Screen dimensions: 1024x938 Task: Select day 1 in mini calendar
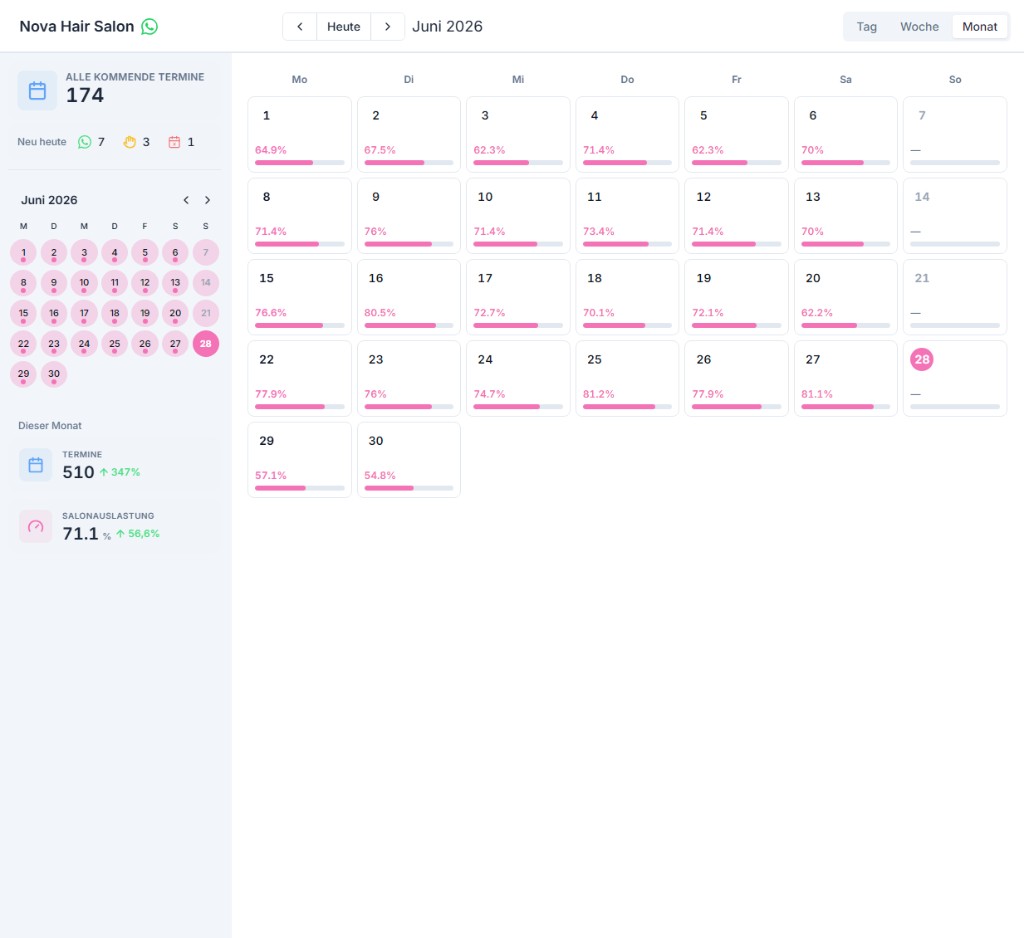(x=24, y=253)
